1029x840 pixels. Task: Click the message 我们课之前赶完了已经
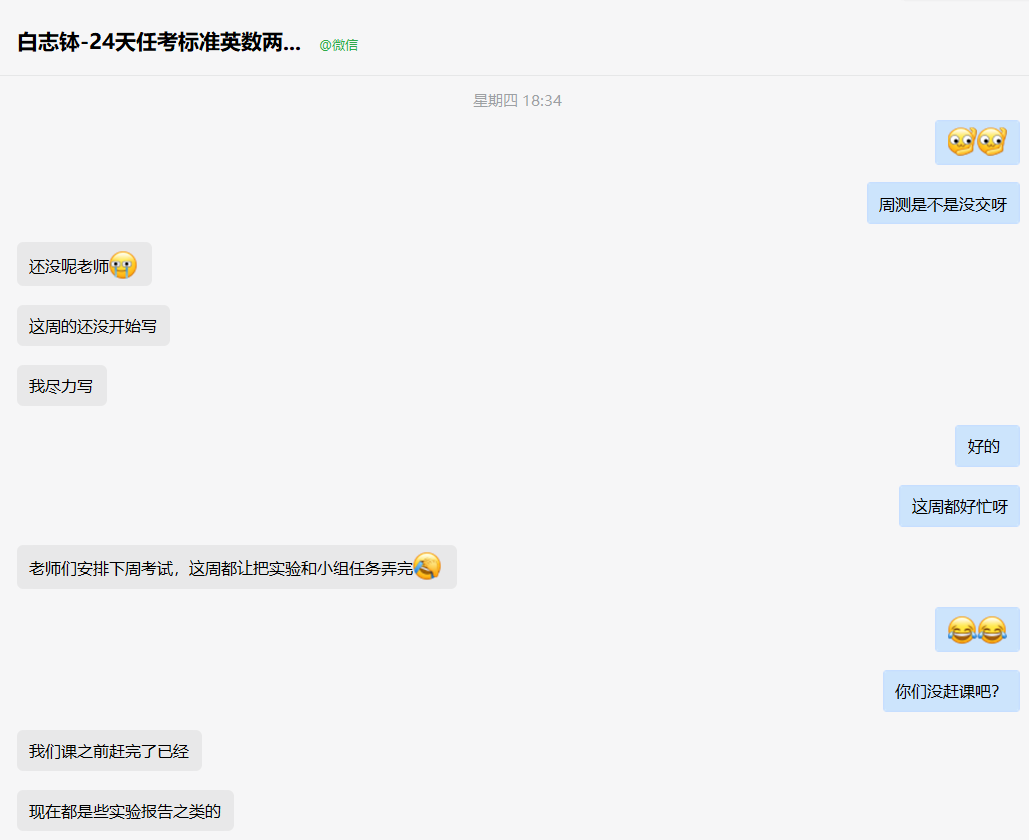[x=109, y=750]
